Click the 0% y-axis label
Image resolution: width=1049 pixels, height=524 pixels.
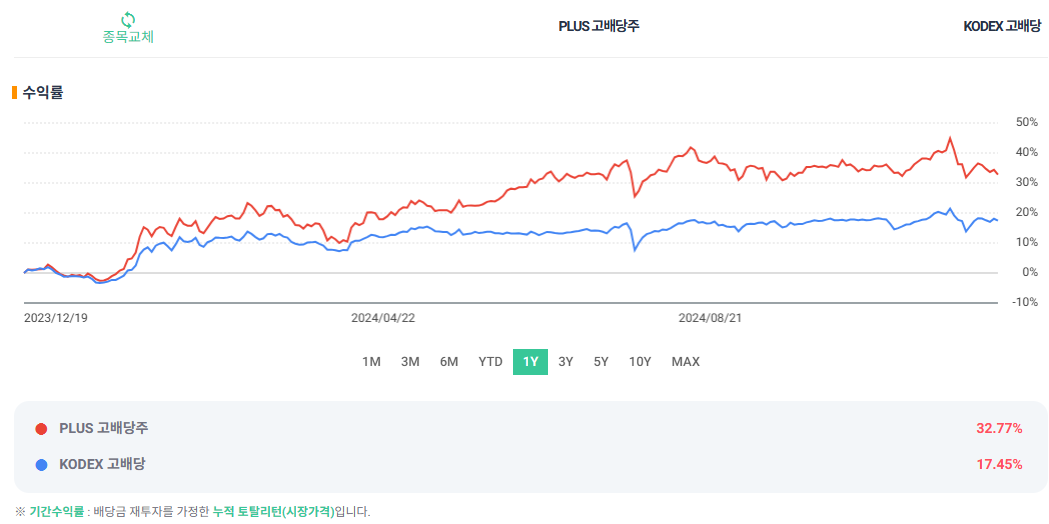click(x=1028, y=273)
